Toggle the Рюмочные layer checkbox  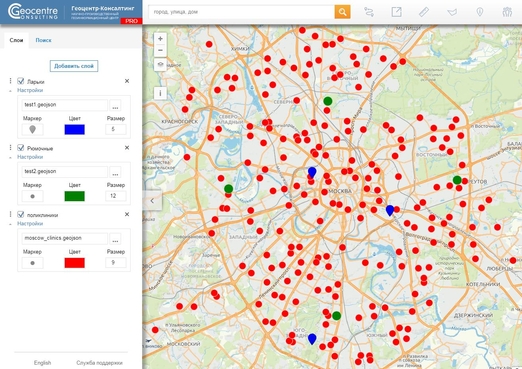[21, 148]
